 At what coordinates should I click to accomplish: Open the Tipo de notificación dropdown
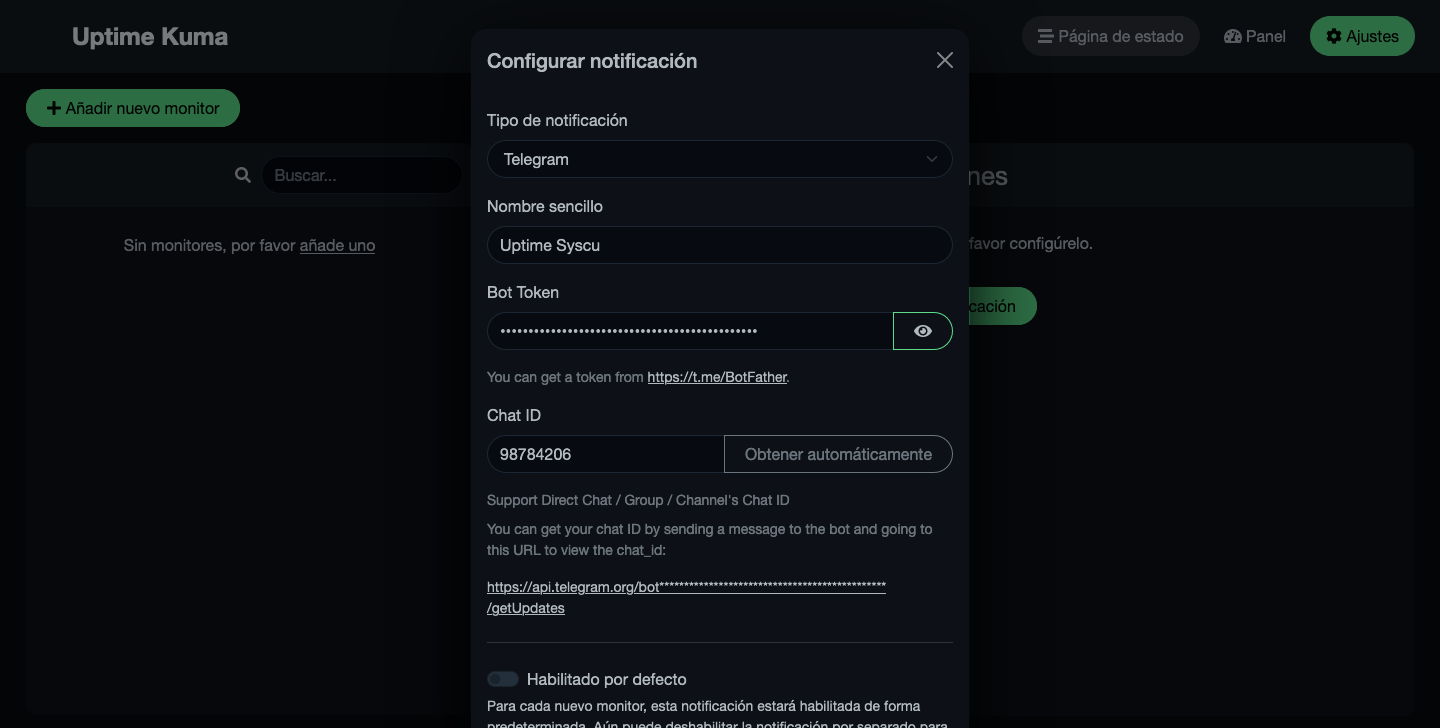(x=720, y=159)
